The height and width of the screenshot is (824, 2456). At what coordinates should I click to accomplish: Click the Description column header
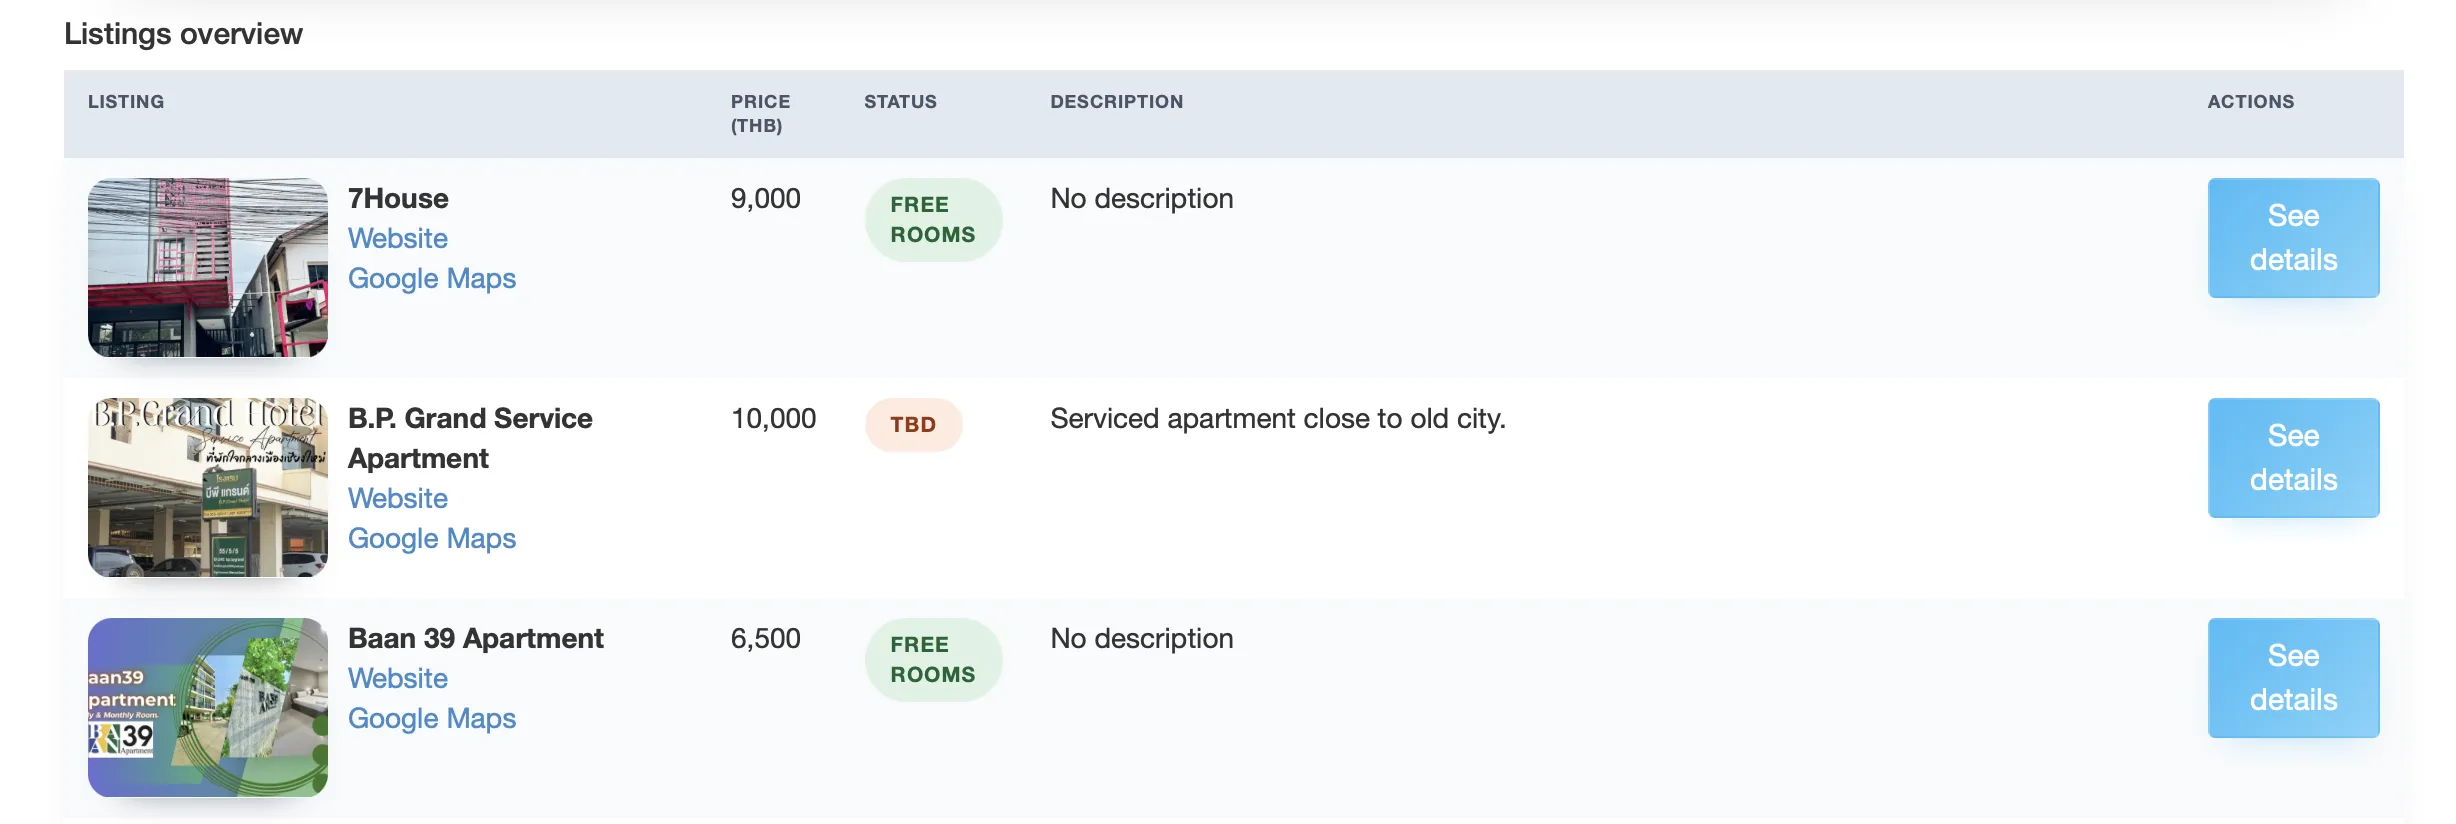point(1116,102)
